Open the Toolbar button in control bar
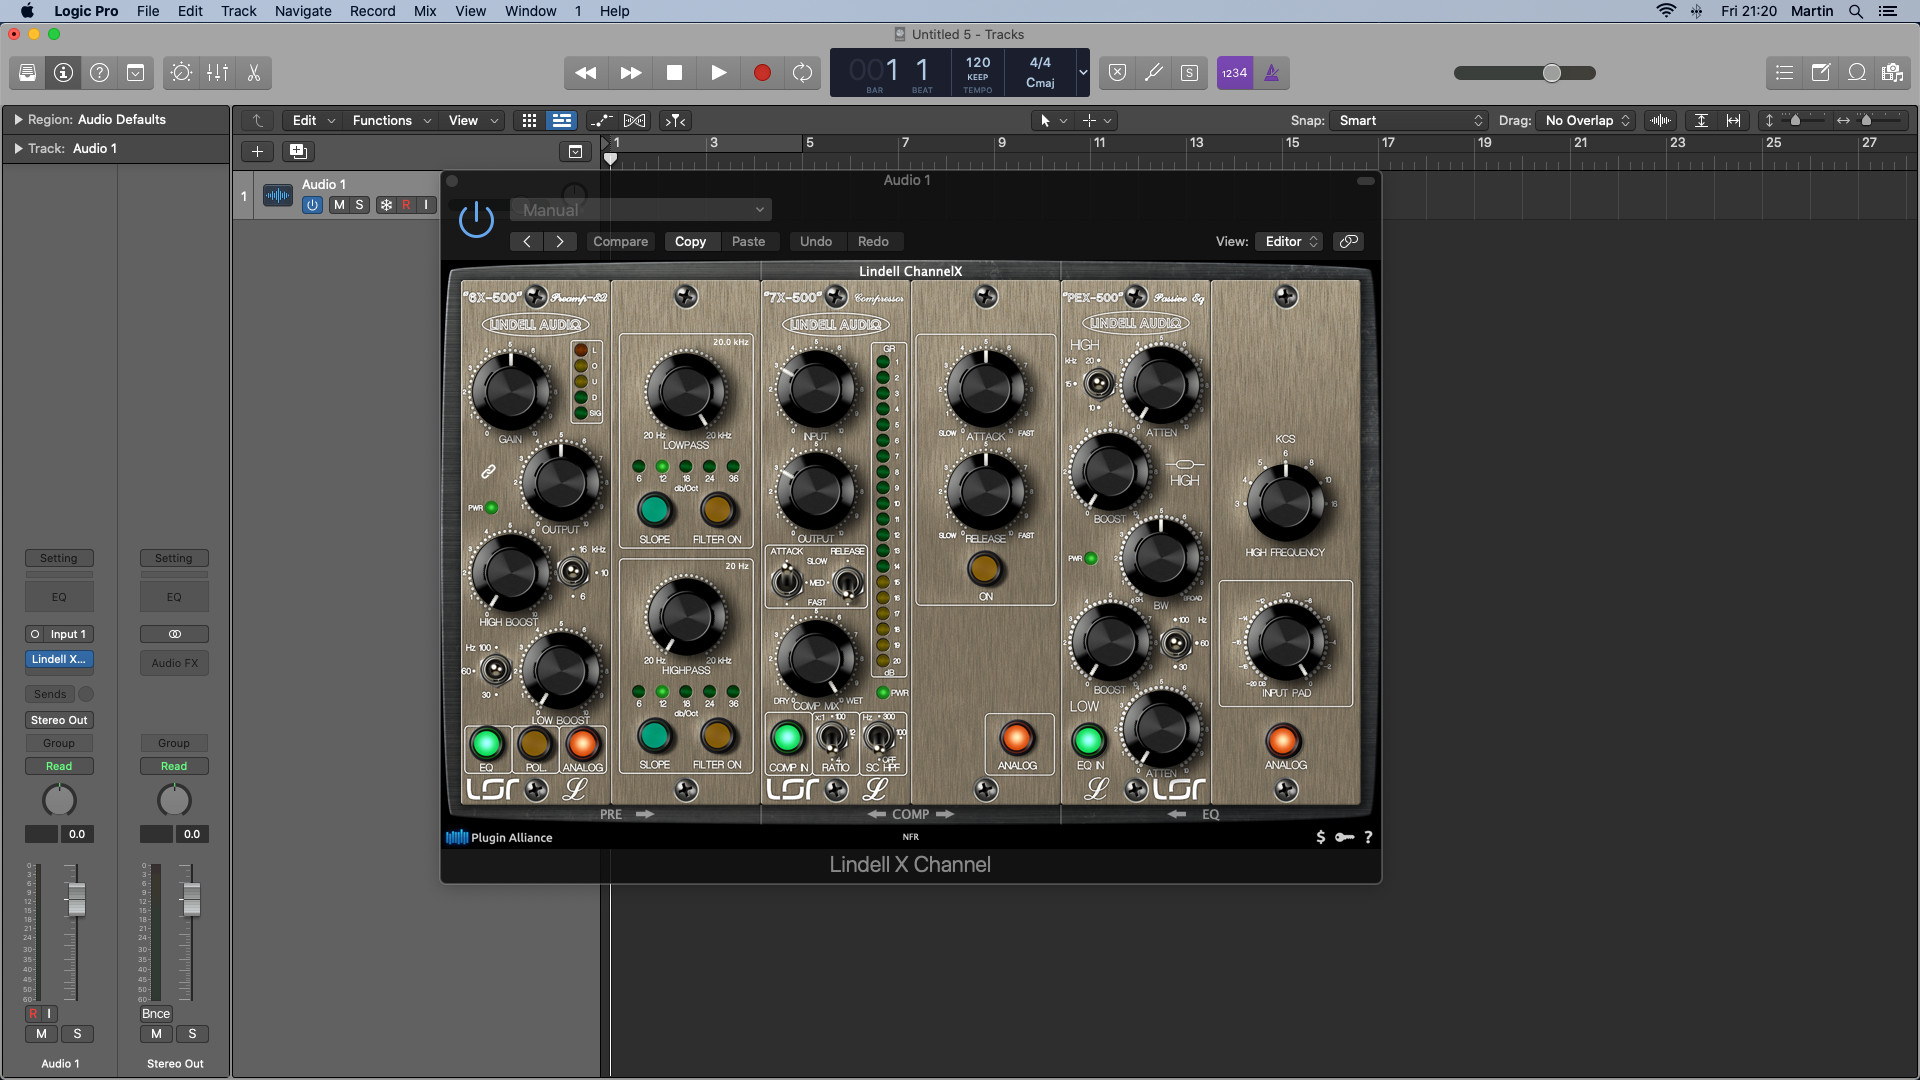 [x=135, y=73]
